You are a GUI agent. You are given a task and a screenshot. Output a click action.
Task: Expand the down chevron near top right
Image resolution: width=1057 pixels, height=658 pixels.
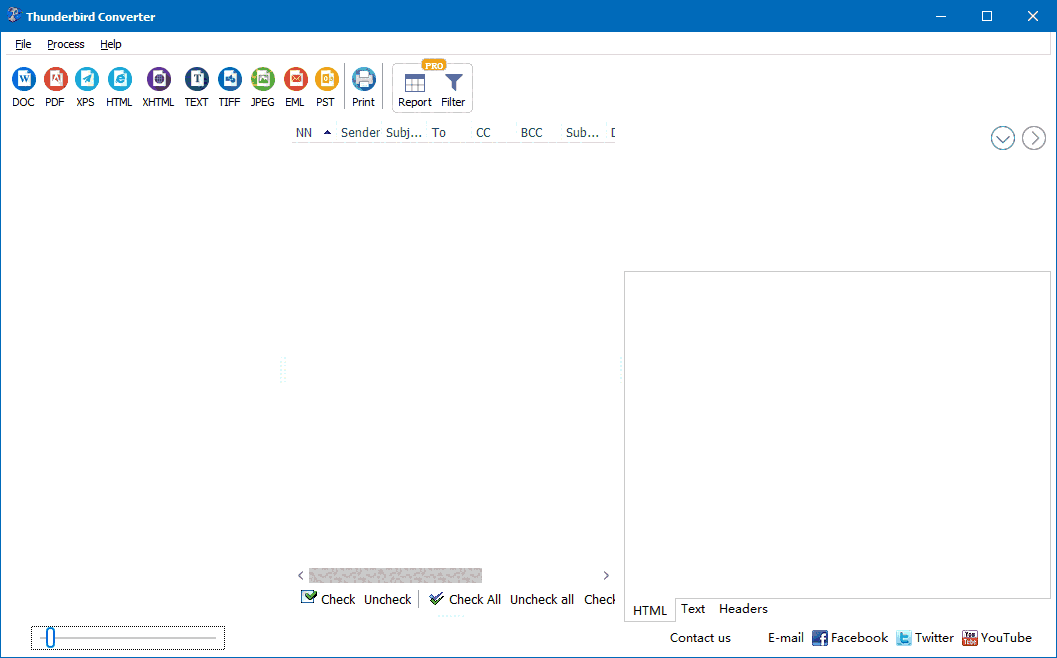(x=1003, y=138)
